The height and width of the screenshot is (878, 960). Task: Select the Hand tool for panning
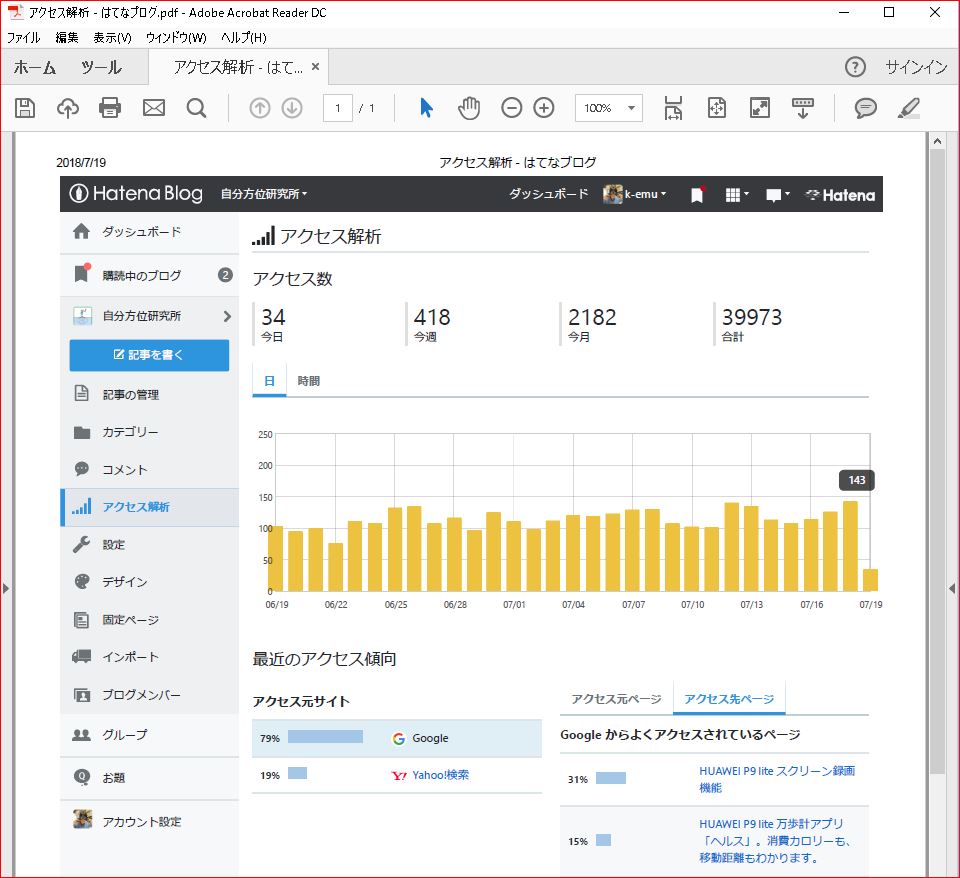pos(468,109)
